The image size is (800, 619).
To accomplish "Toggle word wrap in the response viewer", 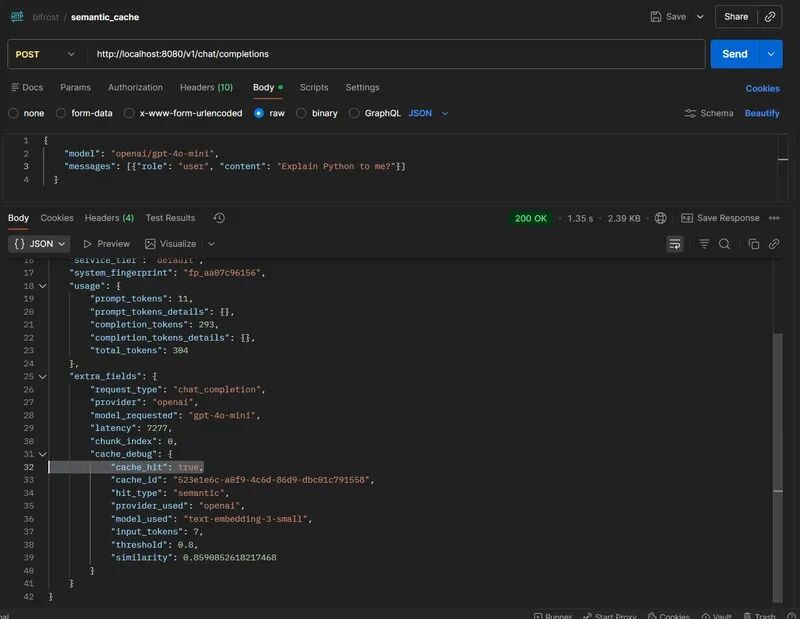I will [x=675, y=244].
